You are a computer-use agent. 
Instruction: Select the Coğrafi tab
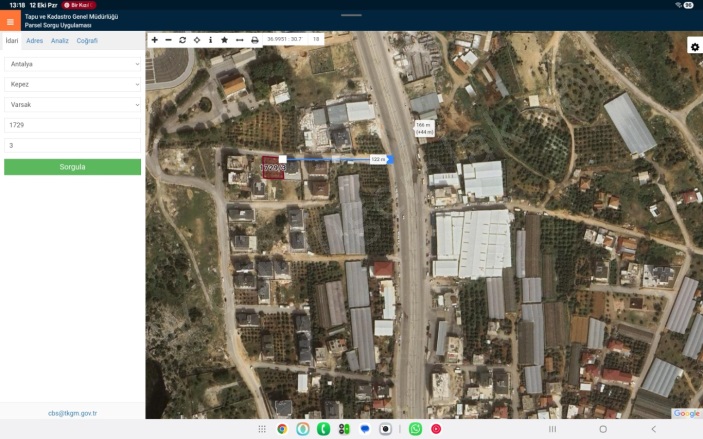tap(87, 41)
